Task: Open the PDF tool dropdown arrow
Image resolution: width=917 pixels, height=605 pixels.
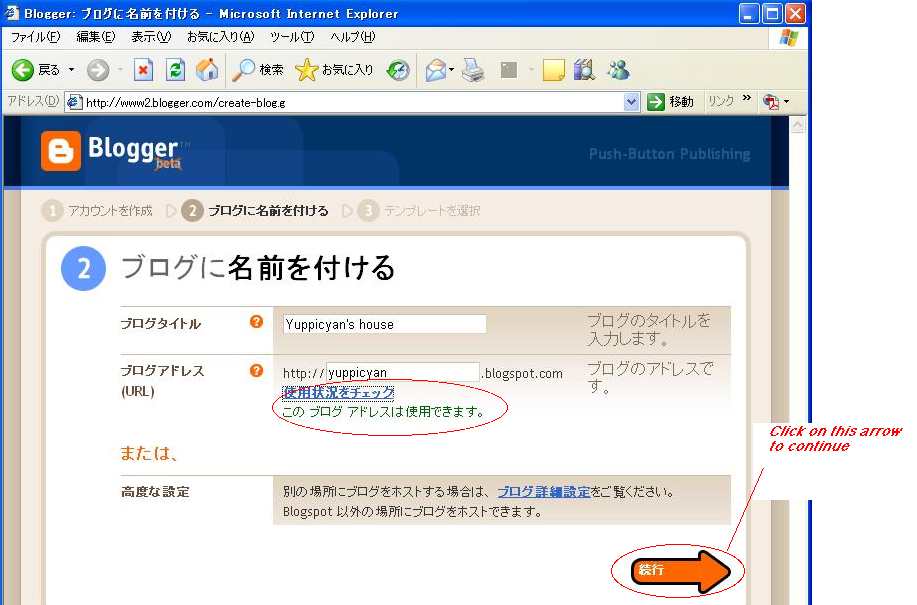Action: click(x=787, y=102)
